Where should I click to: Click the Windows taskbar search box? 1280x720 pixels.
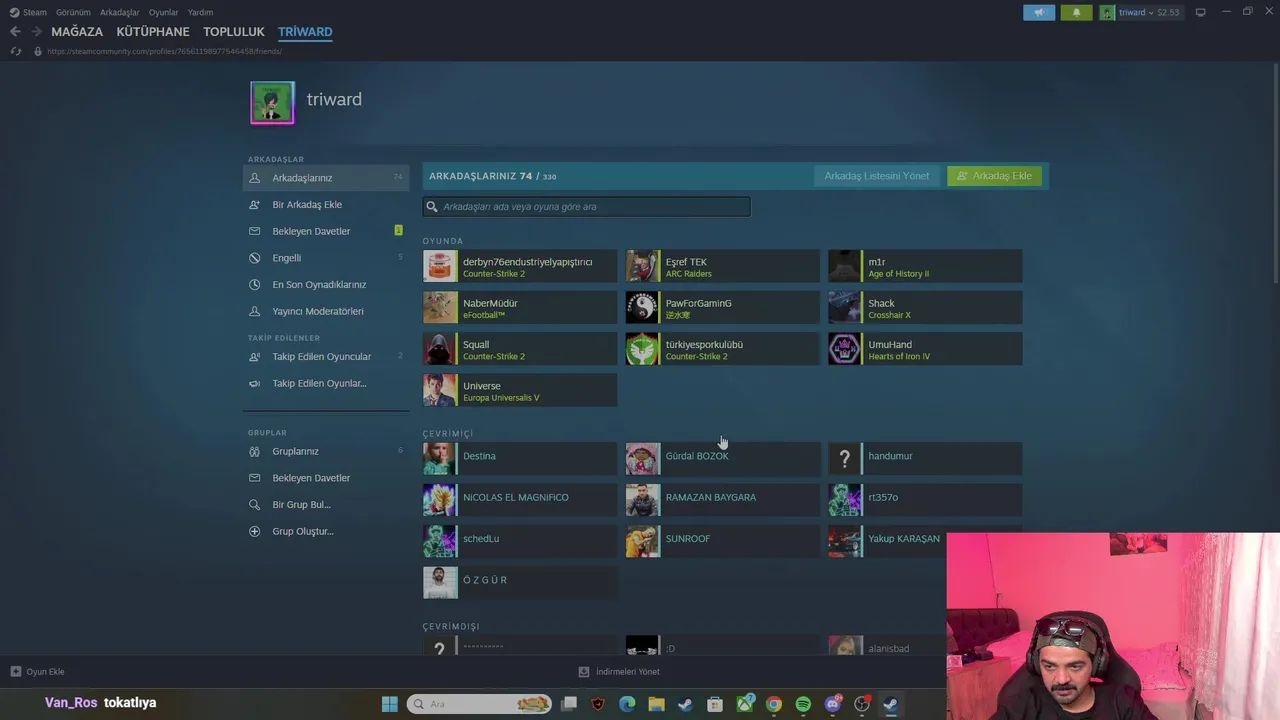click(x=479, y=704)
